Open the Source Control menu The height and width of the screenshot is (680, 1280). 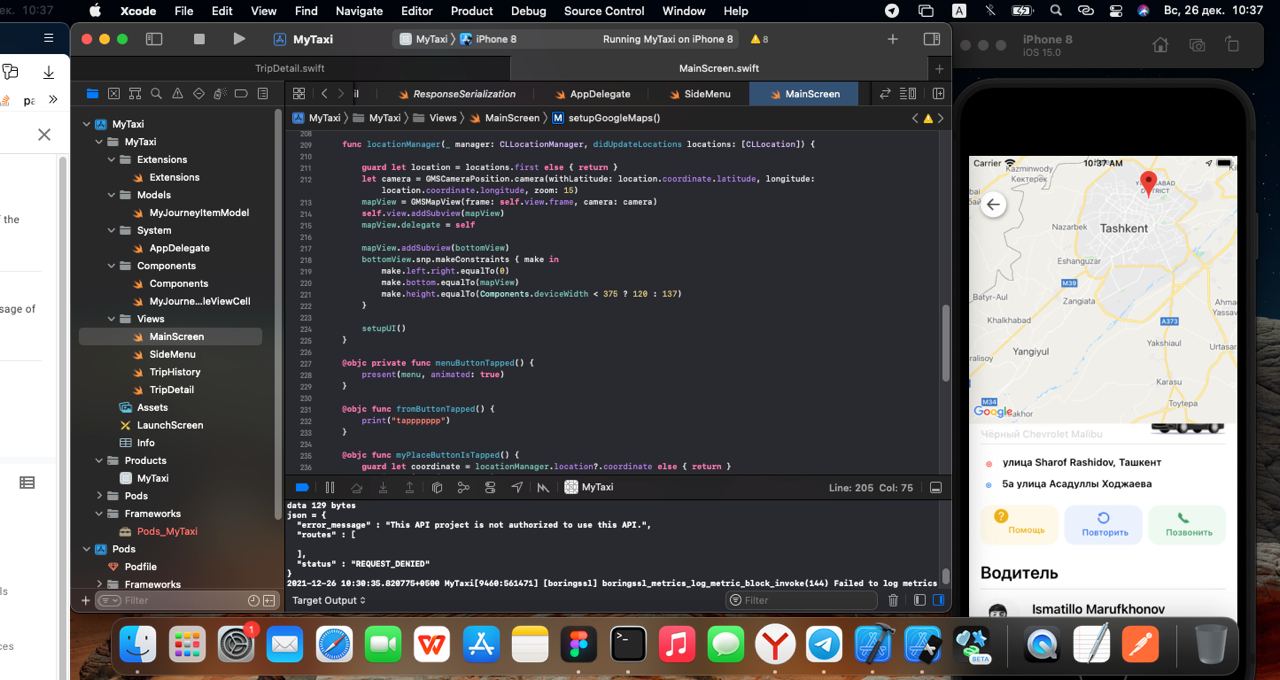tap(604, 11)
